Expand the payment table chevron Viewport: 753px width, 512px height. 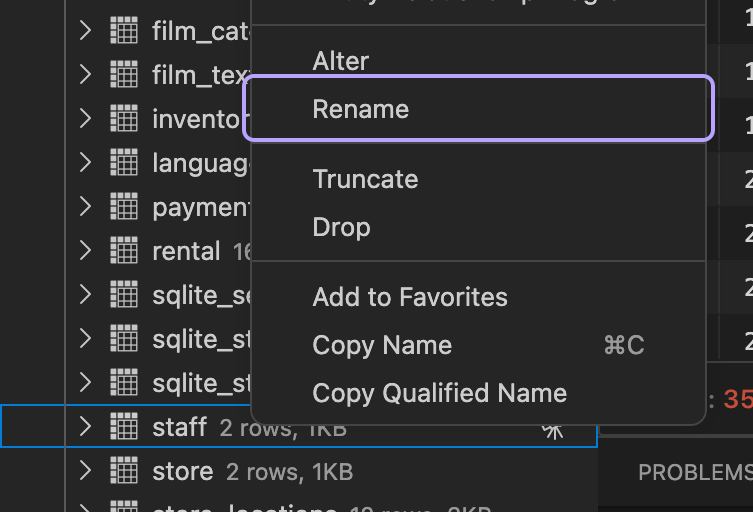click(85, 207)
